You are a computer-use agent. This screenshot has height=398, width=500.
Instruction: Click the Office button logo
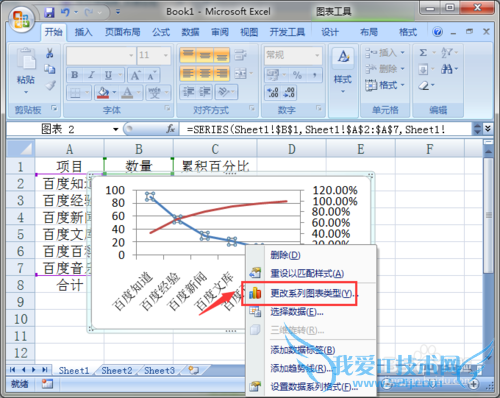(21, 19)
